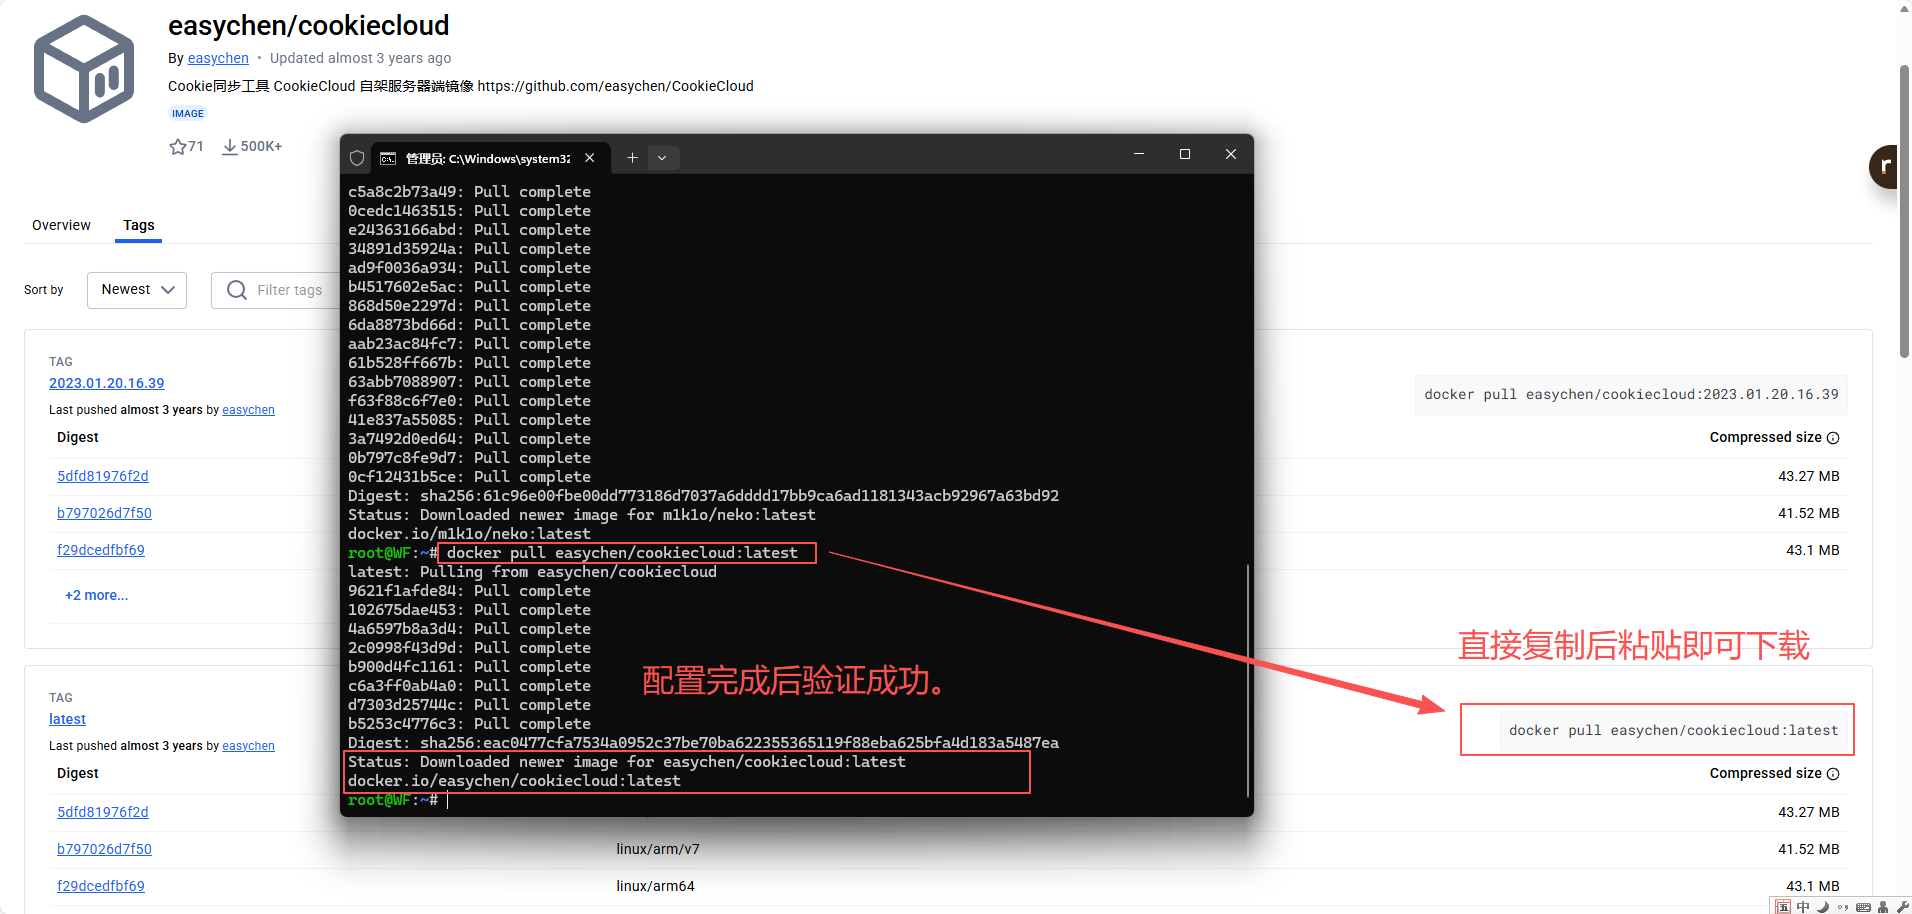Switch to the Overview tab
The width and height of the screenshot is (1912, 914).
click(61, 225)
